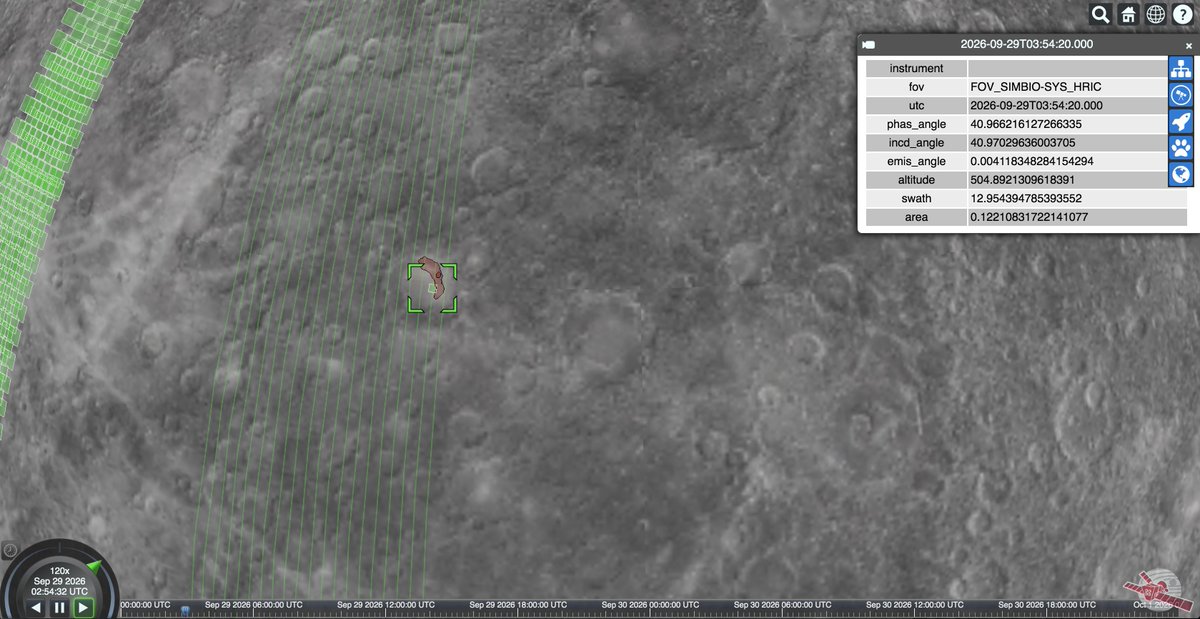This screenshot has height=619, width=1200.
Task: Jump timeline to Sep 29 2026 06:00:00 UTC
Action: coord(253,605)
